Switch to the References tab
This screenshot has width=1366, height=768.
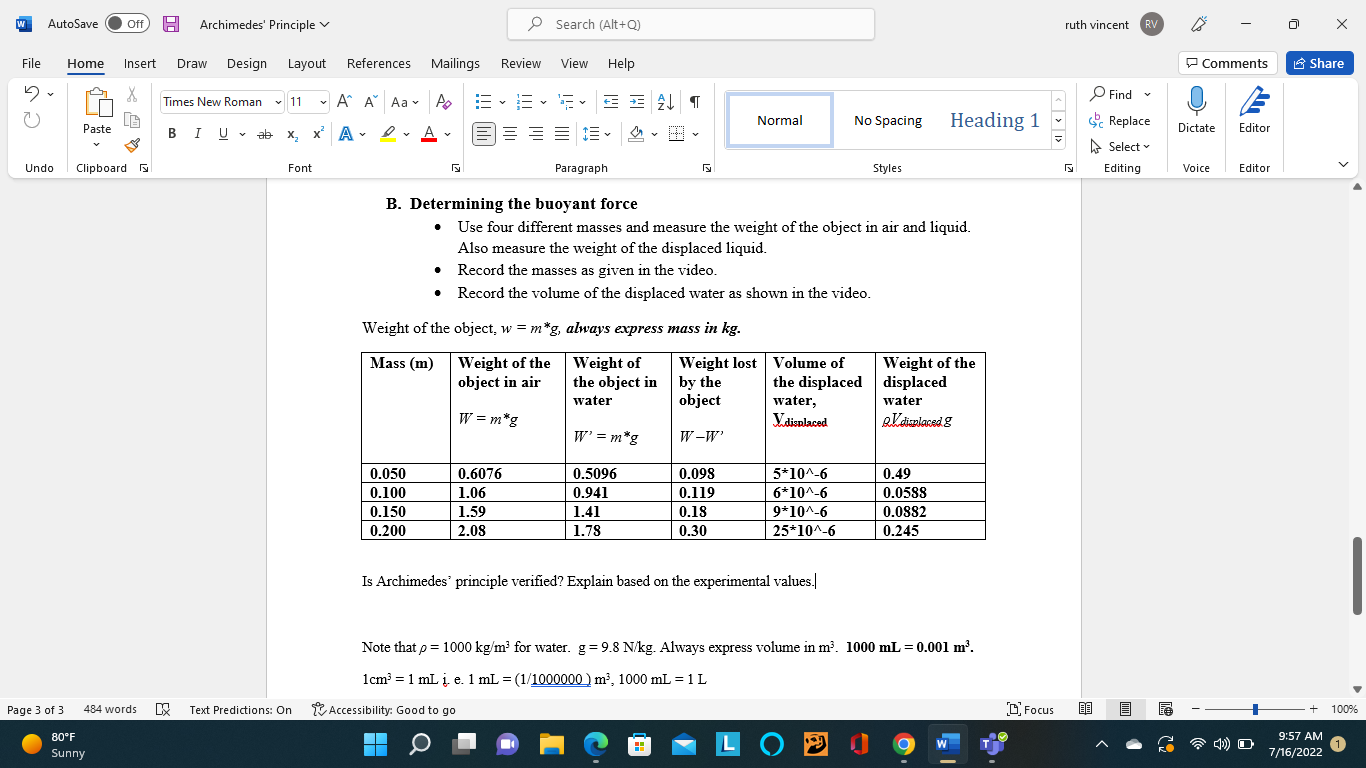[378, 63]
